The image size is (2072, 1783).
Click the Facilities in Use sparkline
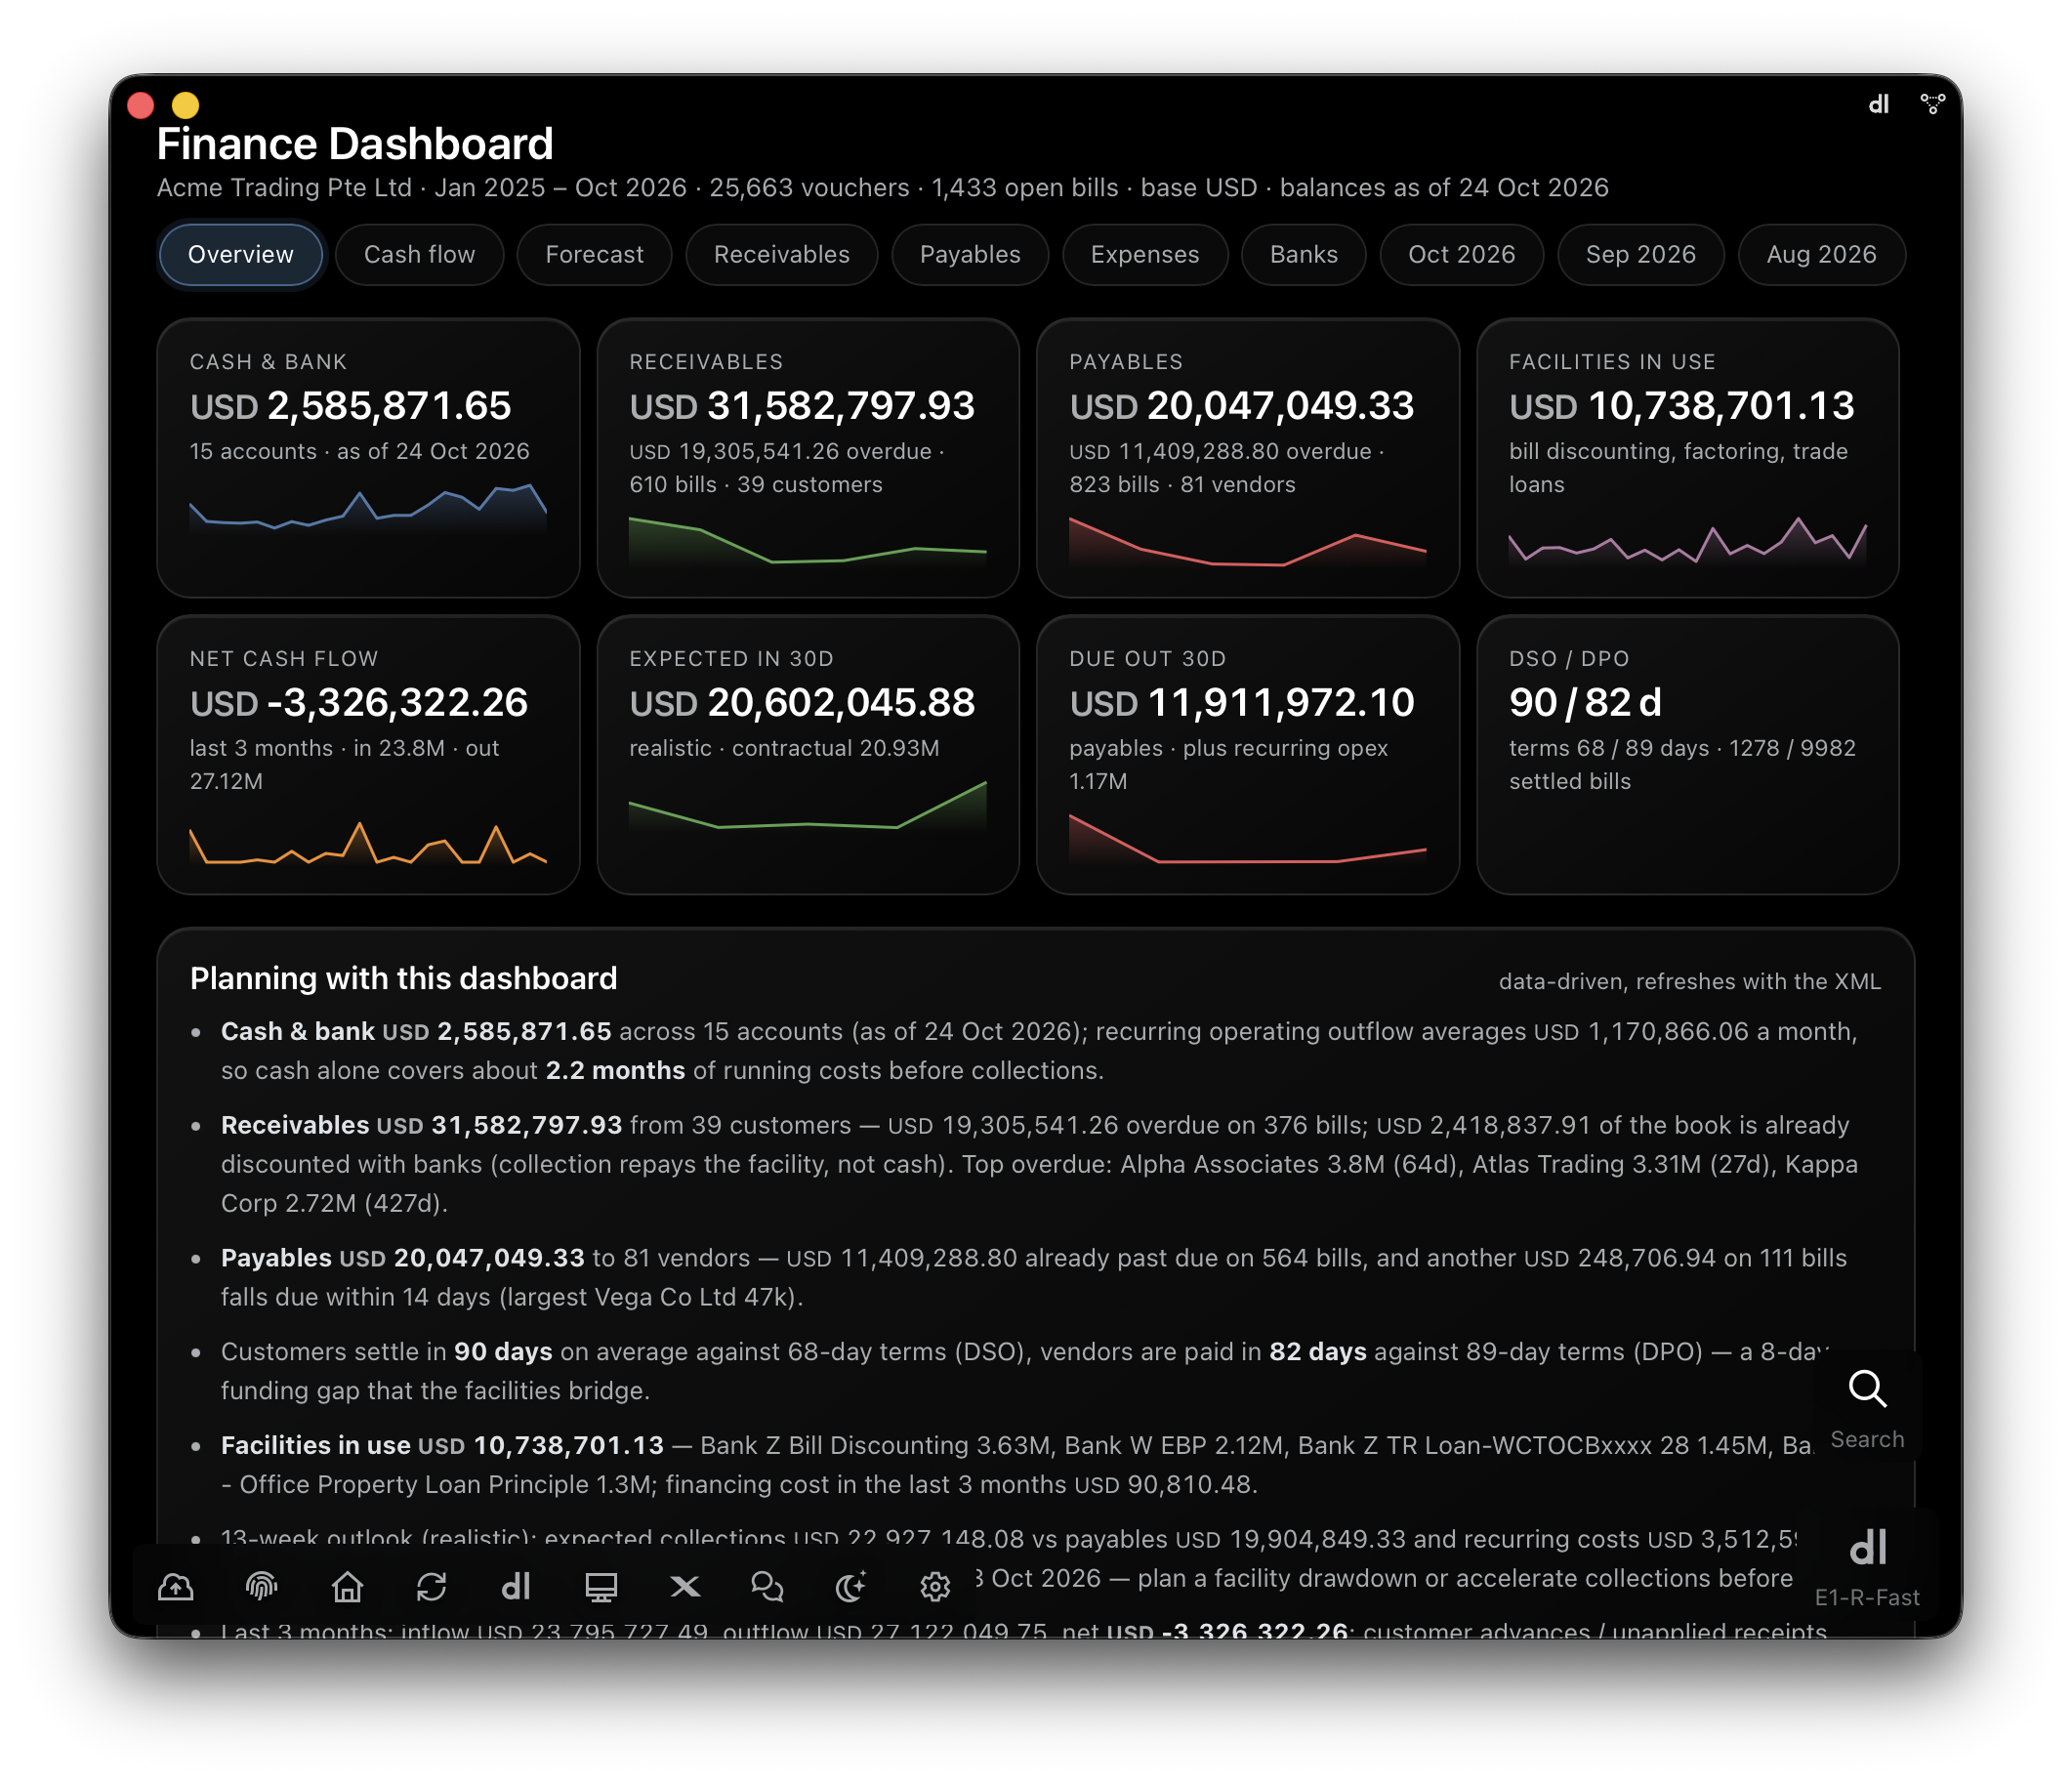[x=1688, y=542]
